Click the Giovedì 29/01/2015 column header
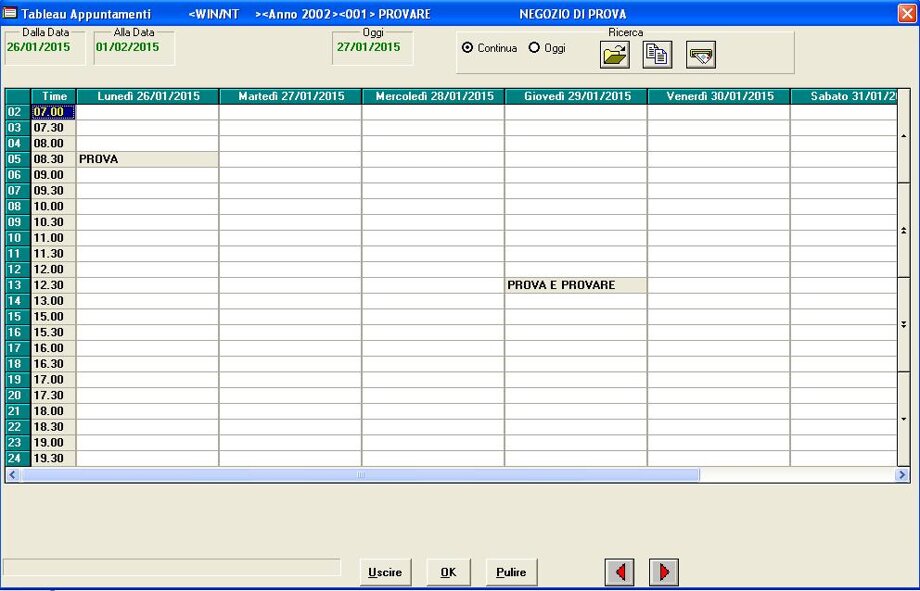This screenshot has width=920, height=591. [x=576, y=96]
